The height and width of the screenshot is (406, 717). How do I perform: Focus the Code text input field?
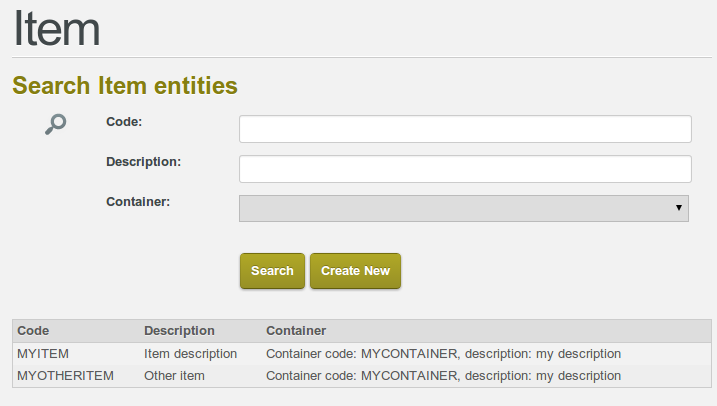tap(465, 129)
